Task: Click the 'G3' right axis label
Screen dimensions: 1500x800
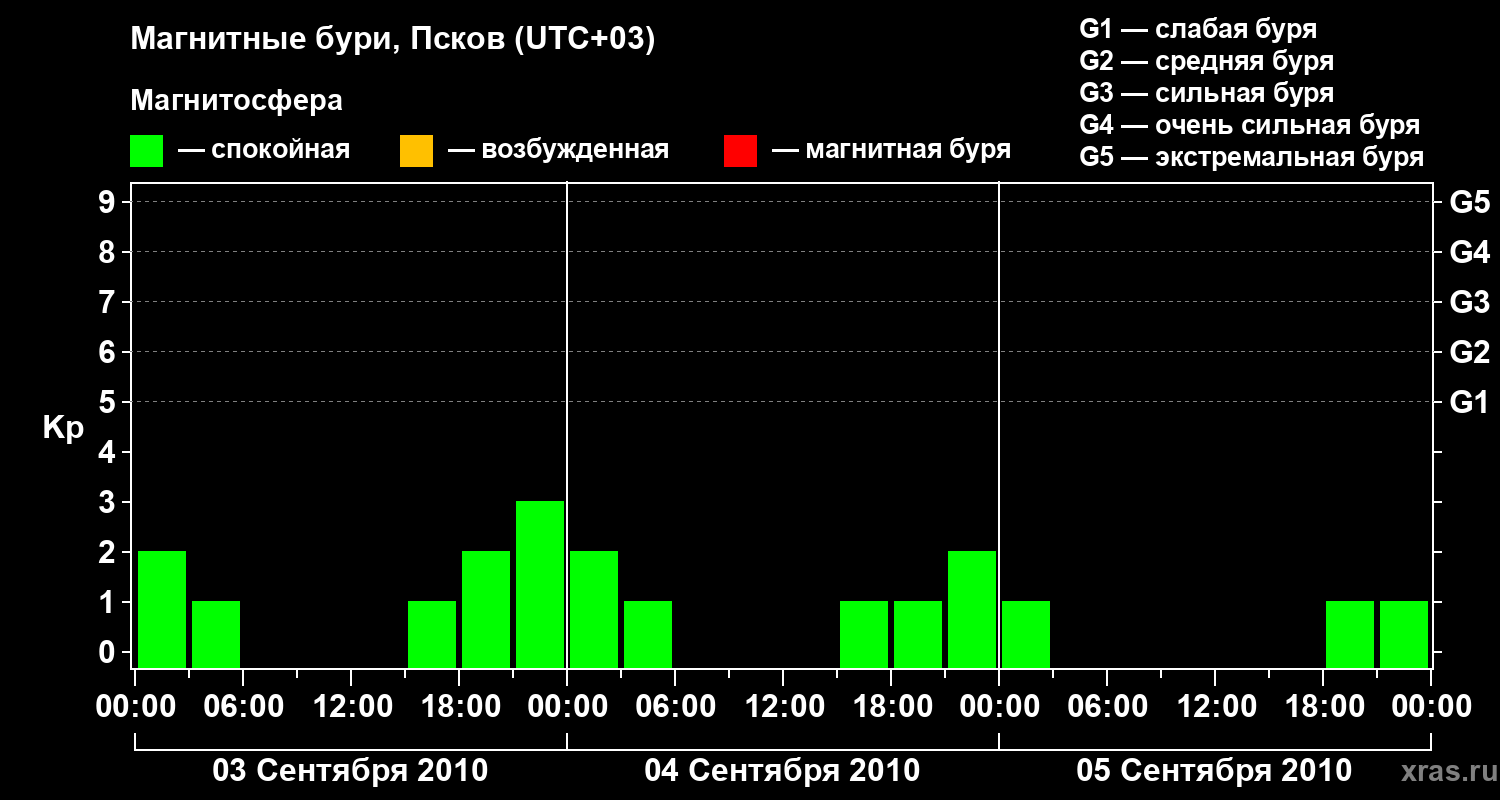Action: click(x=1469, y=302)
